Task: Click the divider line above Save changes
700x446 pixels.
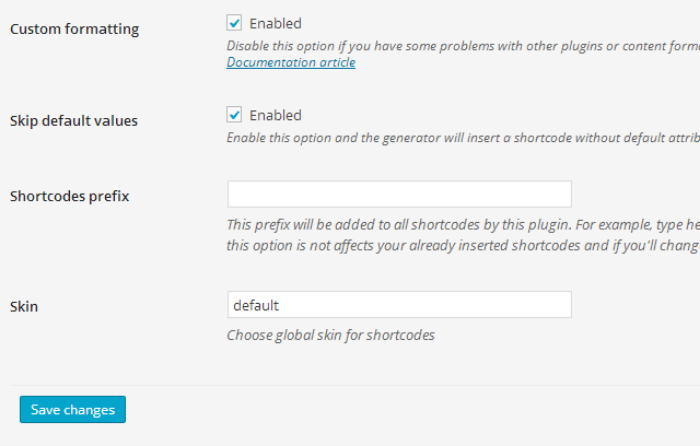Action: 355,385
